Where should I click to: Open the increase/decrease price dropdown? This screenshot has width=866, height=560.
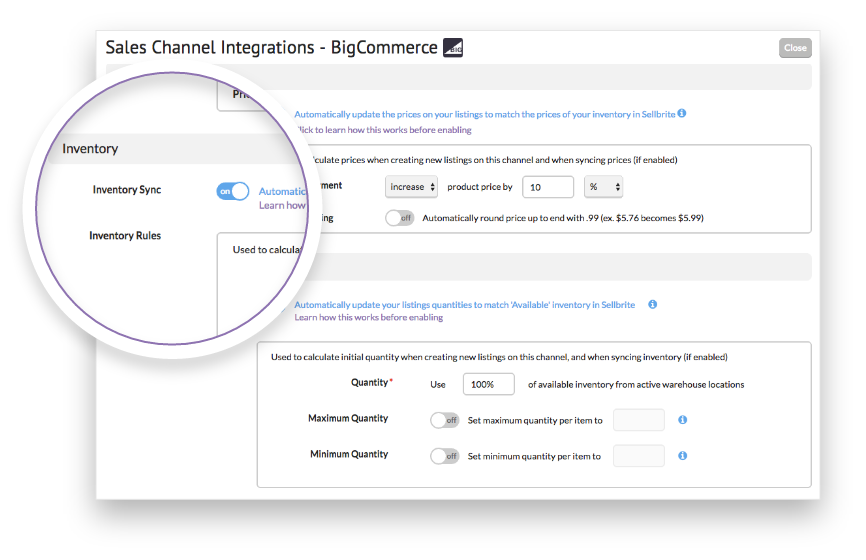tap(411, 187)
